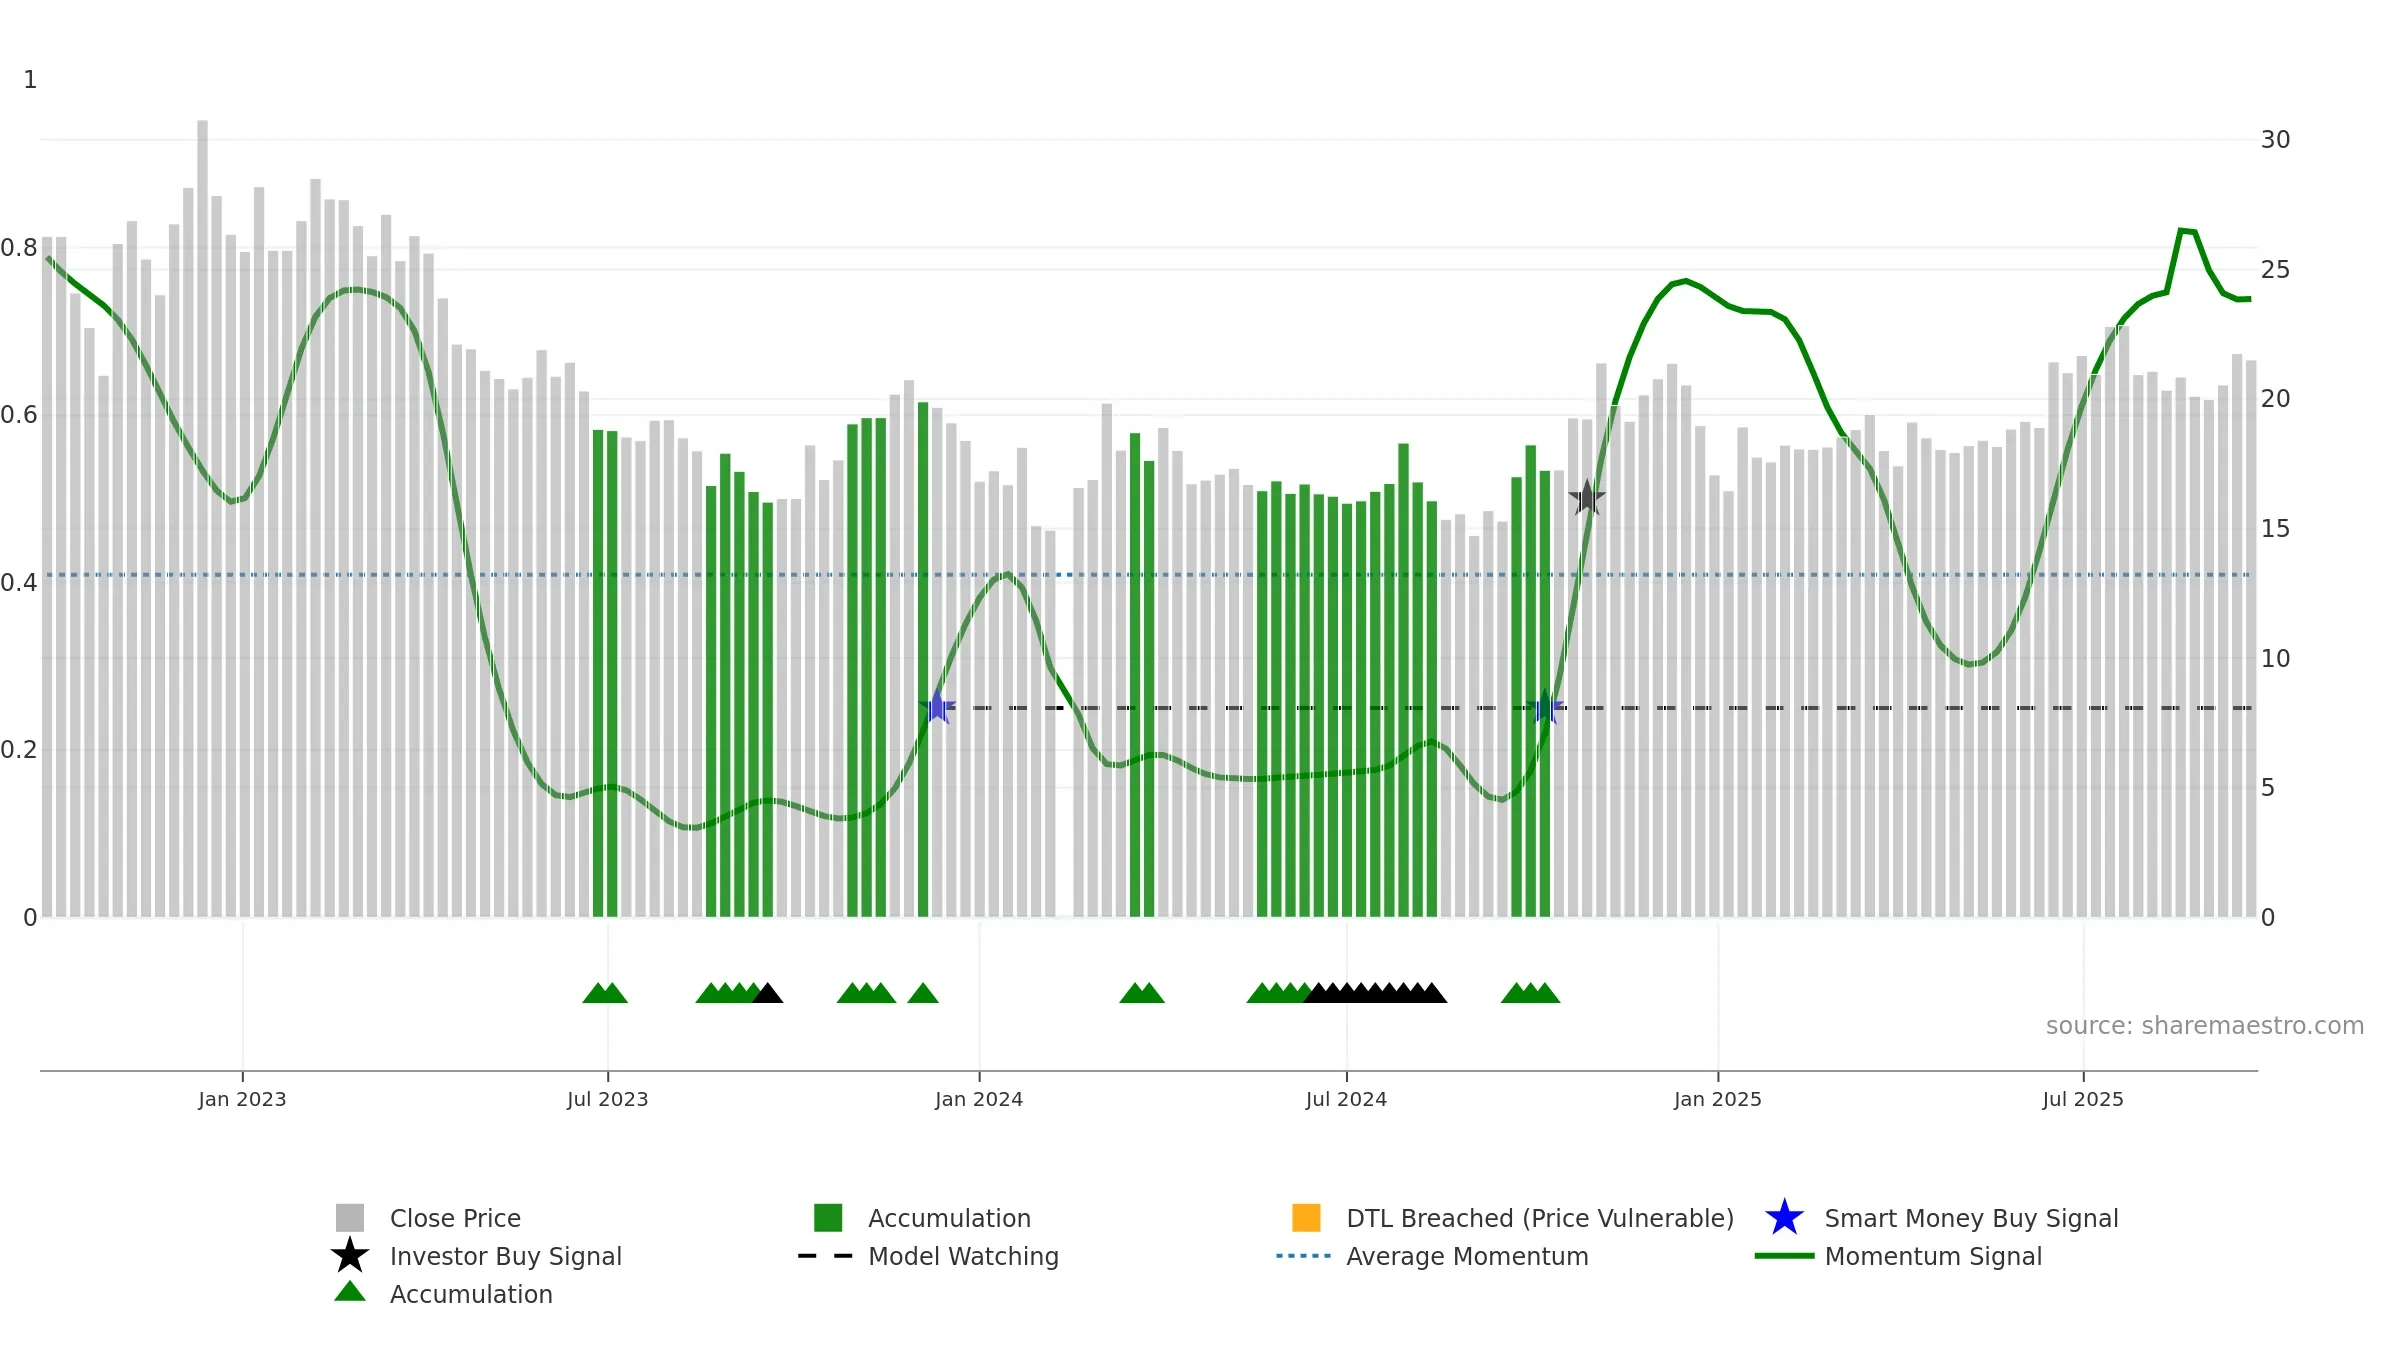The width and height of the screenshot is (2400, 1350).
Task: Click the tallest gray price bar near 30
Action: pyautogui.click(x=202, y=518)
